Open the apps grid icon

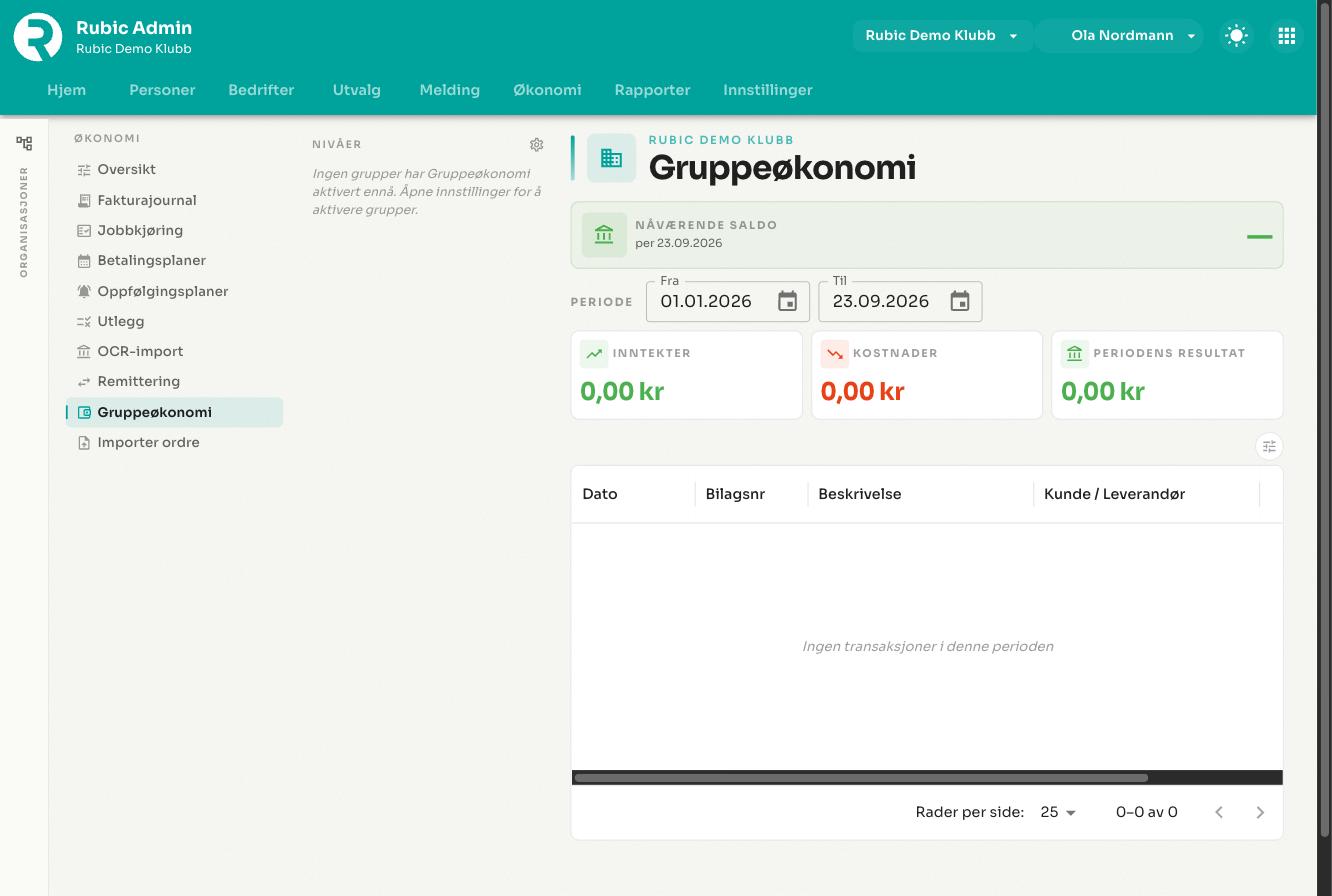click(x=1287, y=36)
